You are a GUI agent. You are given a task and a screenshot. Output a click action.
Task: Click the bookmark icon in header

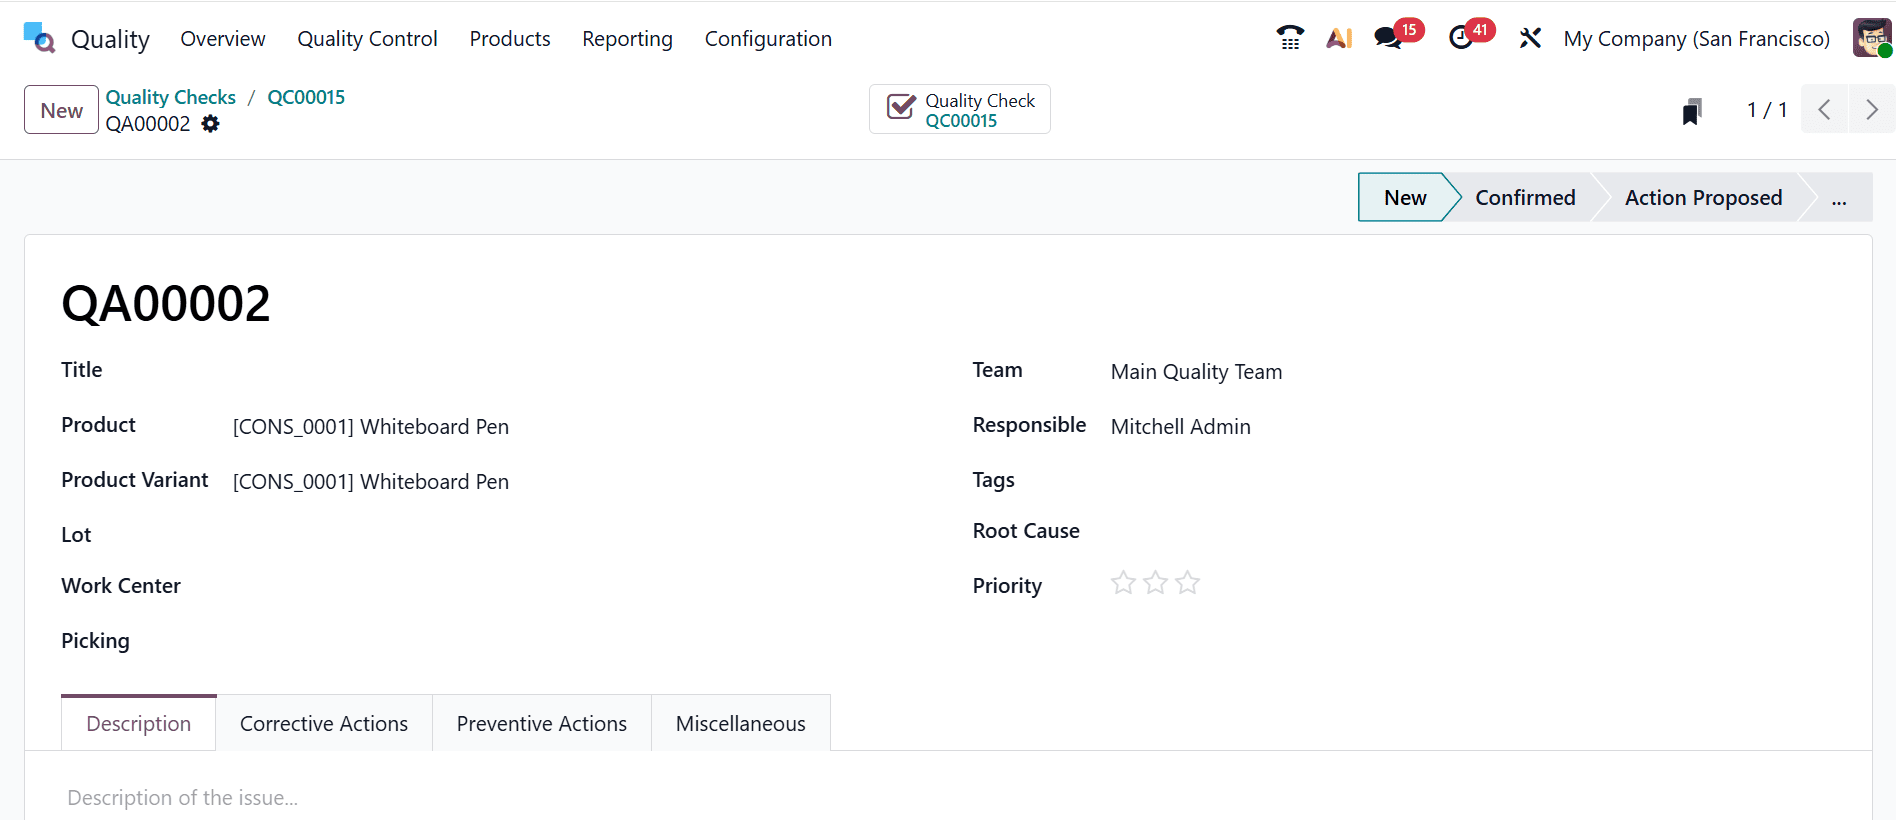pyautogui.click(x=1692, y=110)
